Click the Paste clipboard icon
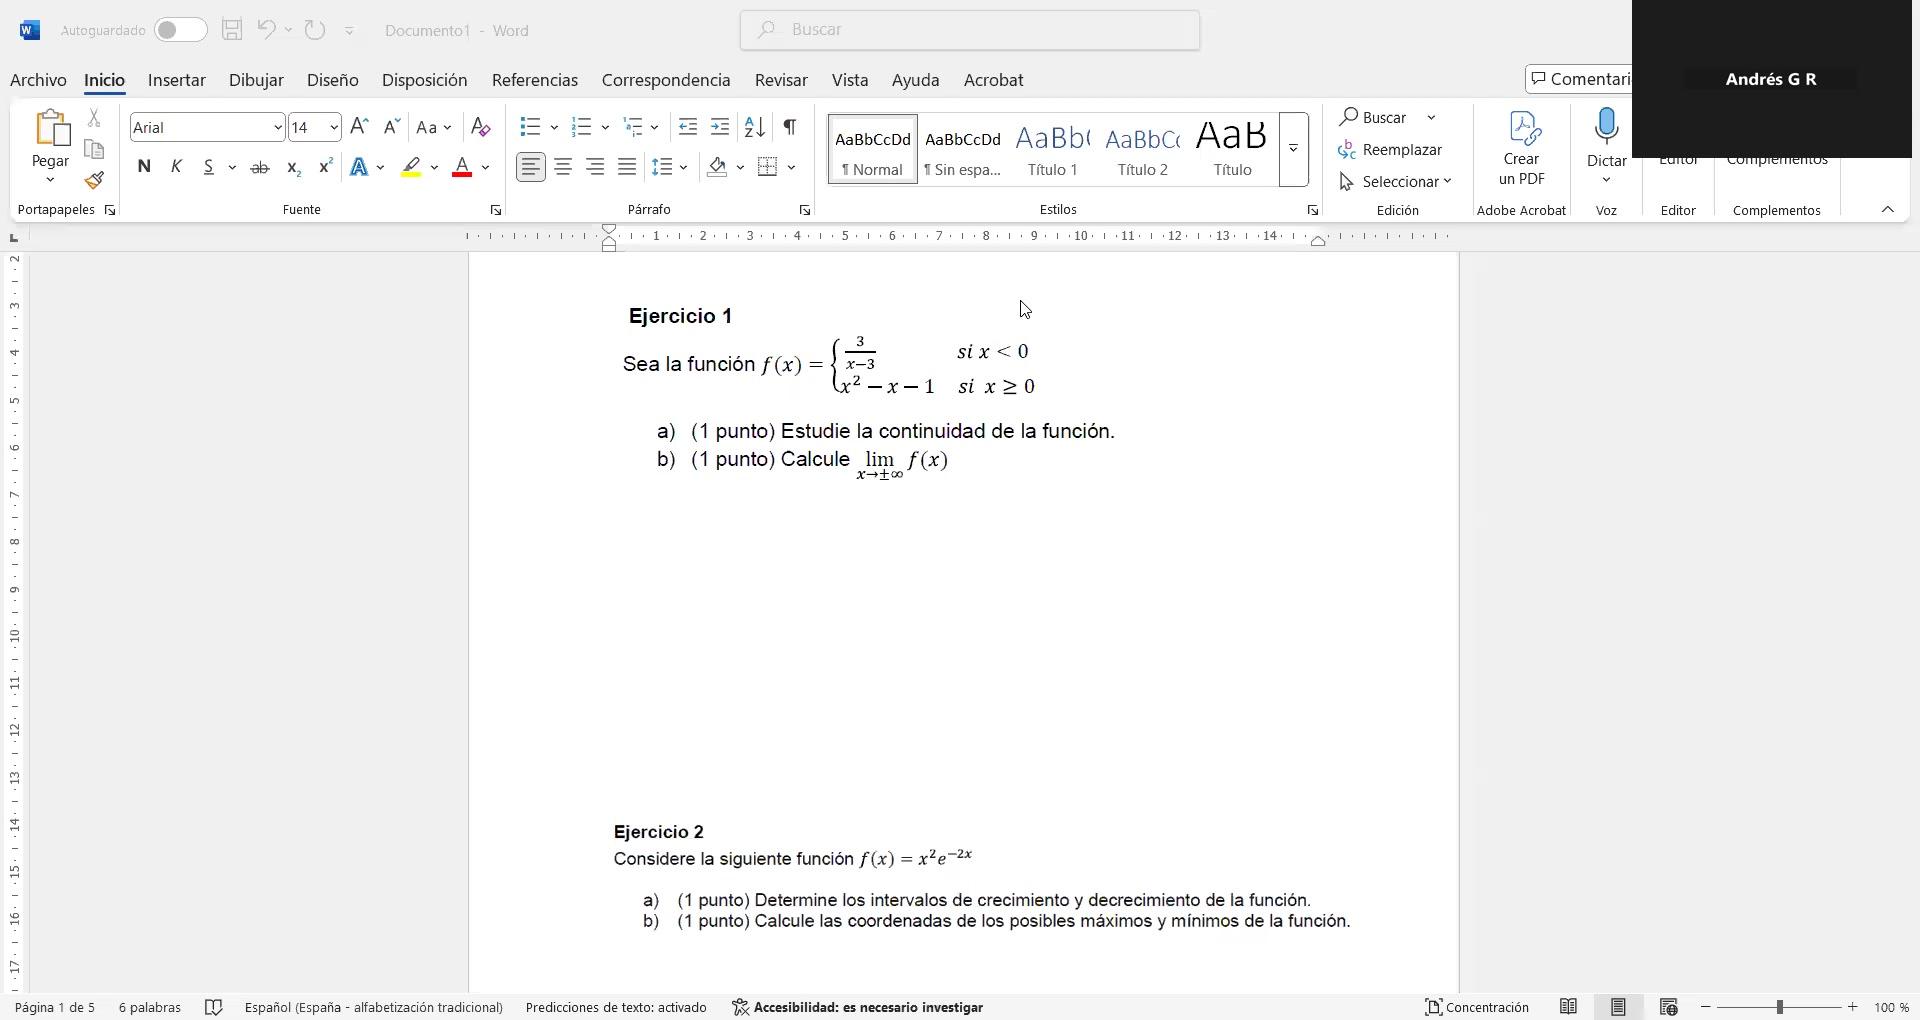The height and width of the screenshot is (1020, 1920). (x=50, y=129)
